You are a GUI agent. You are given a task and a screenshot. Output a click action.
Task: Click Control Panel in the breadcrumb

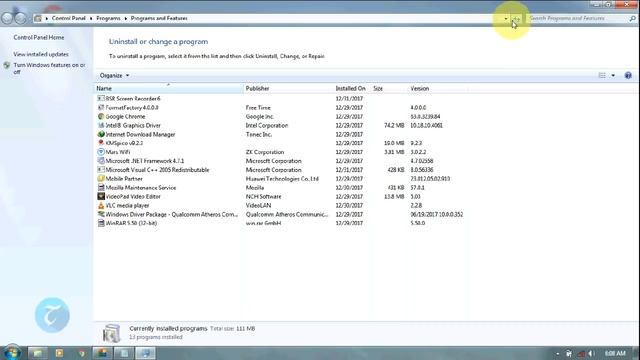click(x=69, y=18)
